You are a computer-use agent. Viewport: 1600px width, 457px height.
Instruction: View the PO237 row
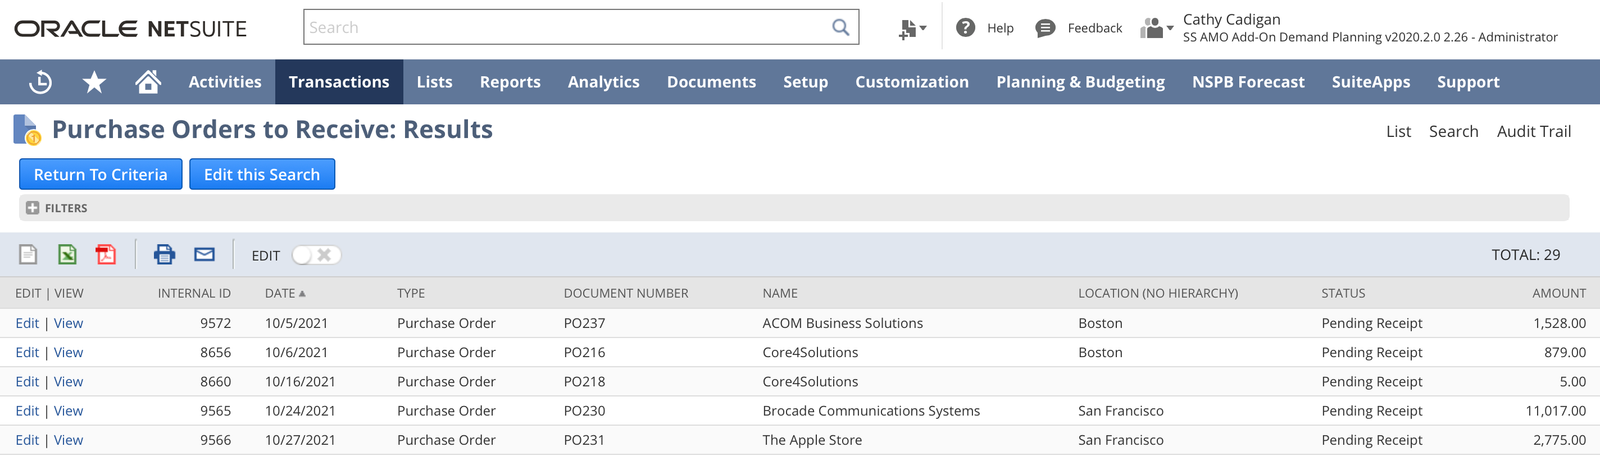tap(68, 323)
